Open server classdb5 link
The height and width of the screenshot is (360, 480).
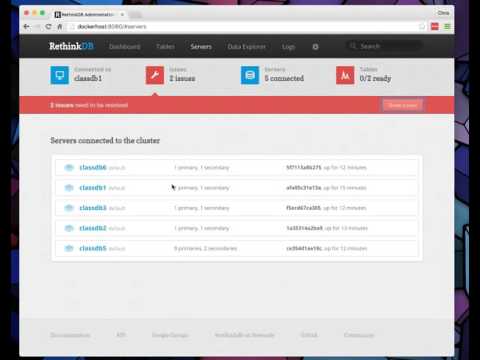tap(93, 248)
